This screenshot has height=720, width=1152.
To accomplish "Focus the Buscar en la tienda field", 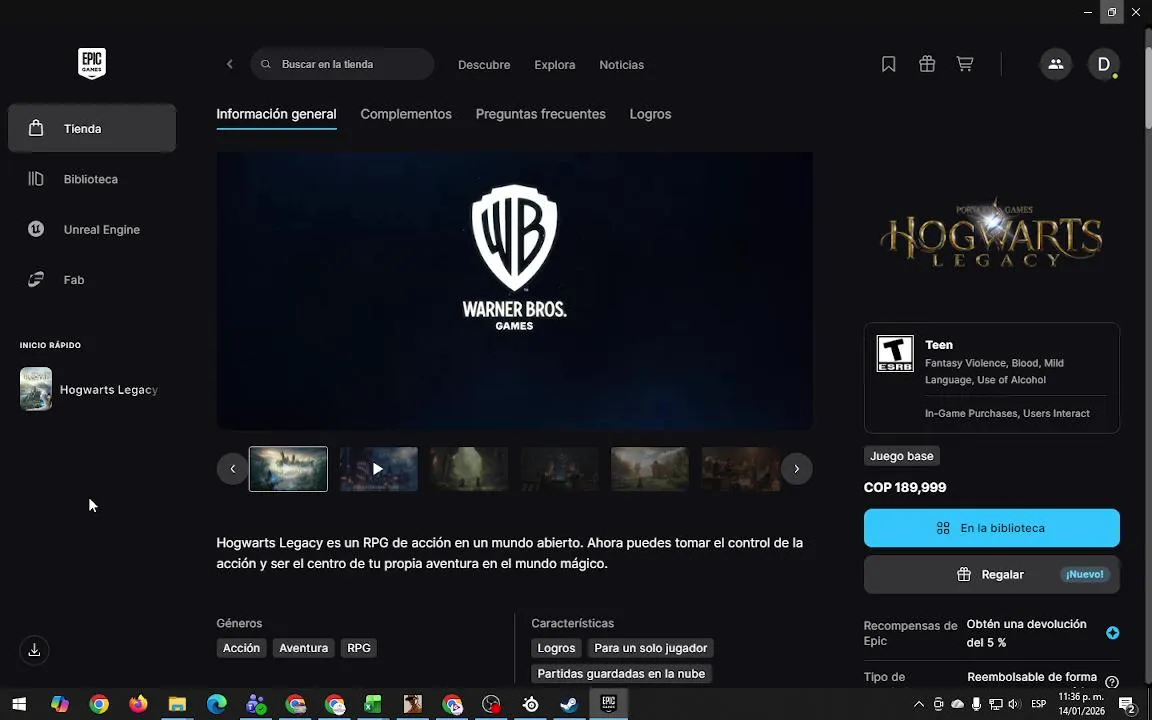I will [x=342, y=65].
